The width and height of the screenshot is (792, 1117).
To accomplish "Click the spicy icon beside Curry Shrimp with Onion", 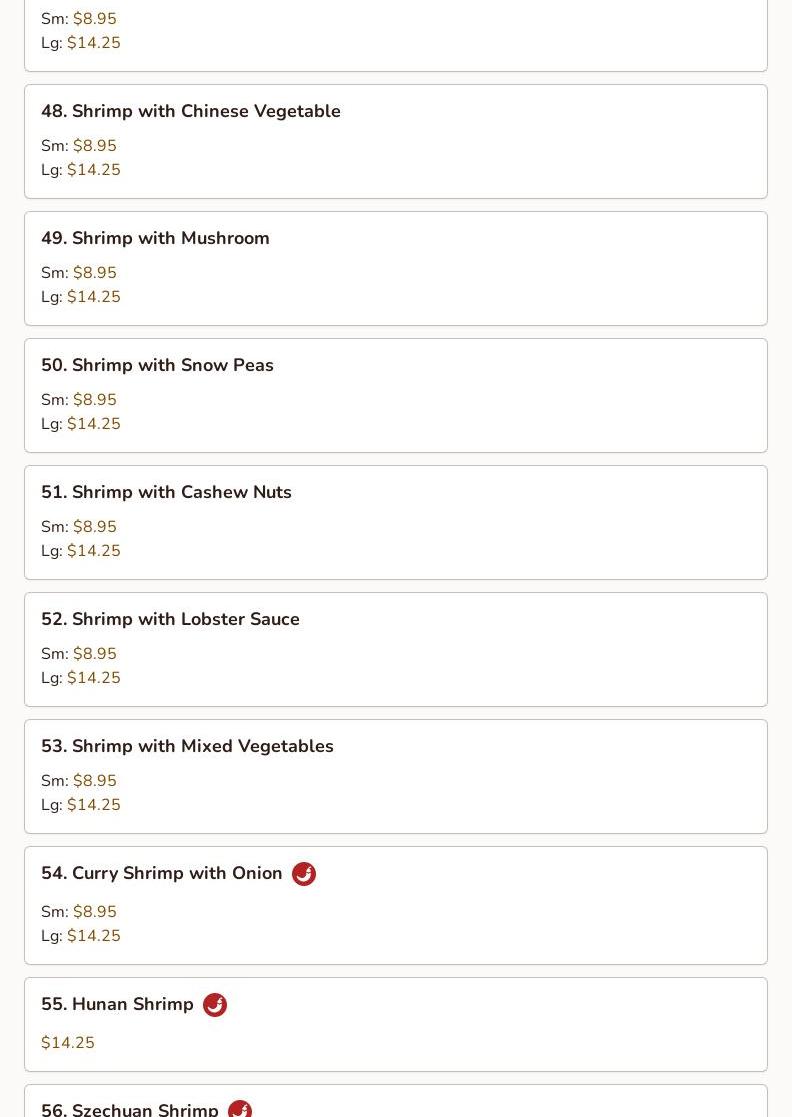I will [304, 874].
